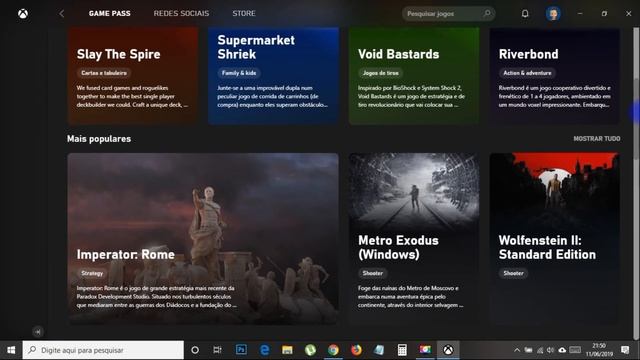Viewport: 640px width, 360px height.
Task: Go back with the arrow button
Action: 62,14
